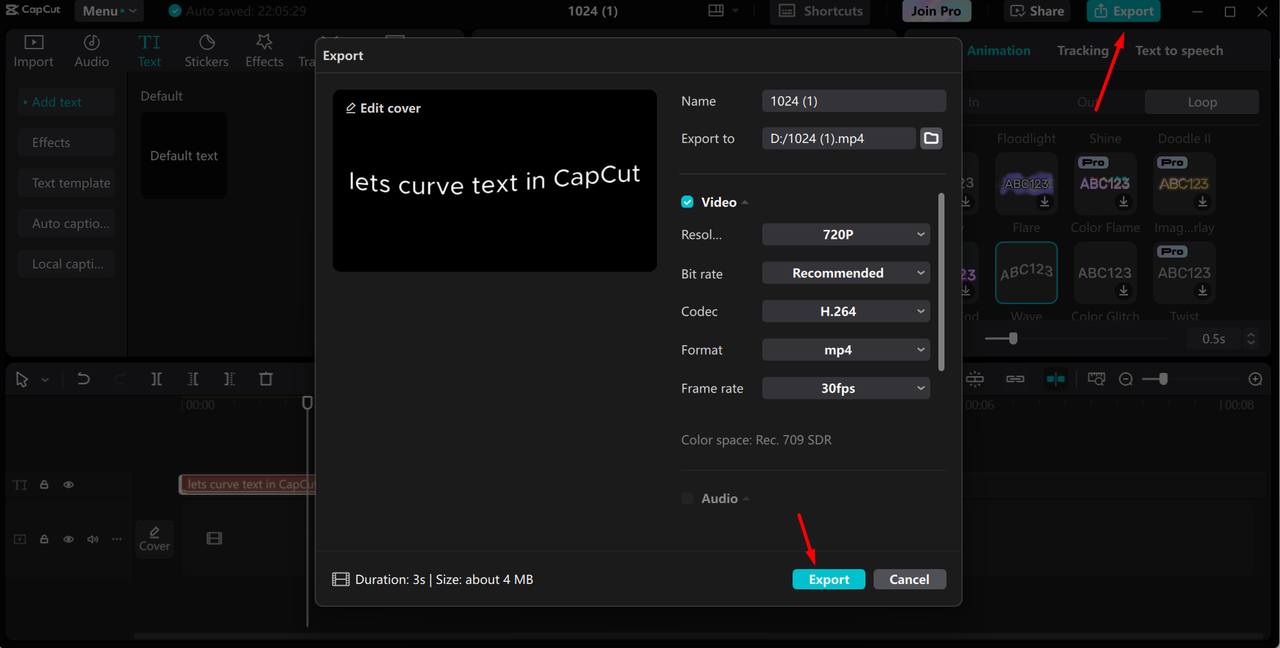Download the Color Flame animation
This screenshot has width=1280, height=648.
coord(1124,202)
